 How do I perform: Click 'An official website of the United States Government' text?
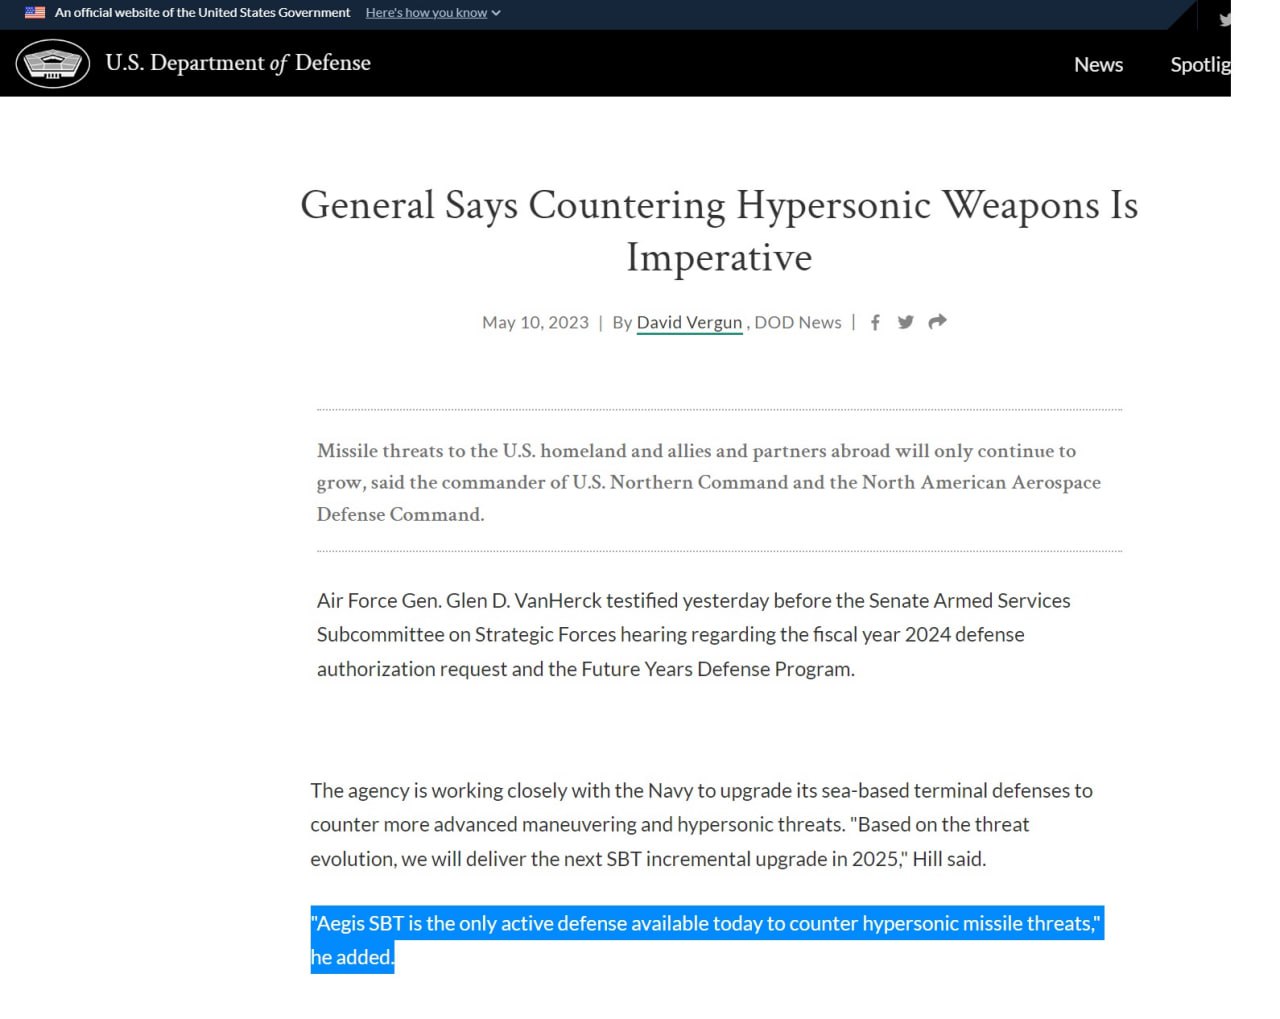(x=202, y=13)
